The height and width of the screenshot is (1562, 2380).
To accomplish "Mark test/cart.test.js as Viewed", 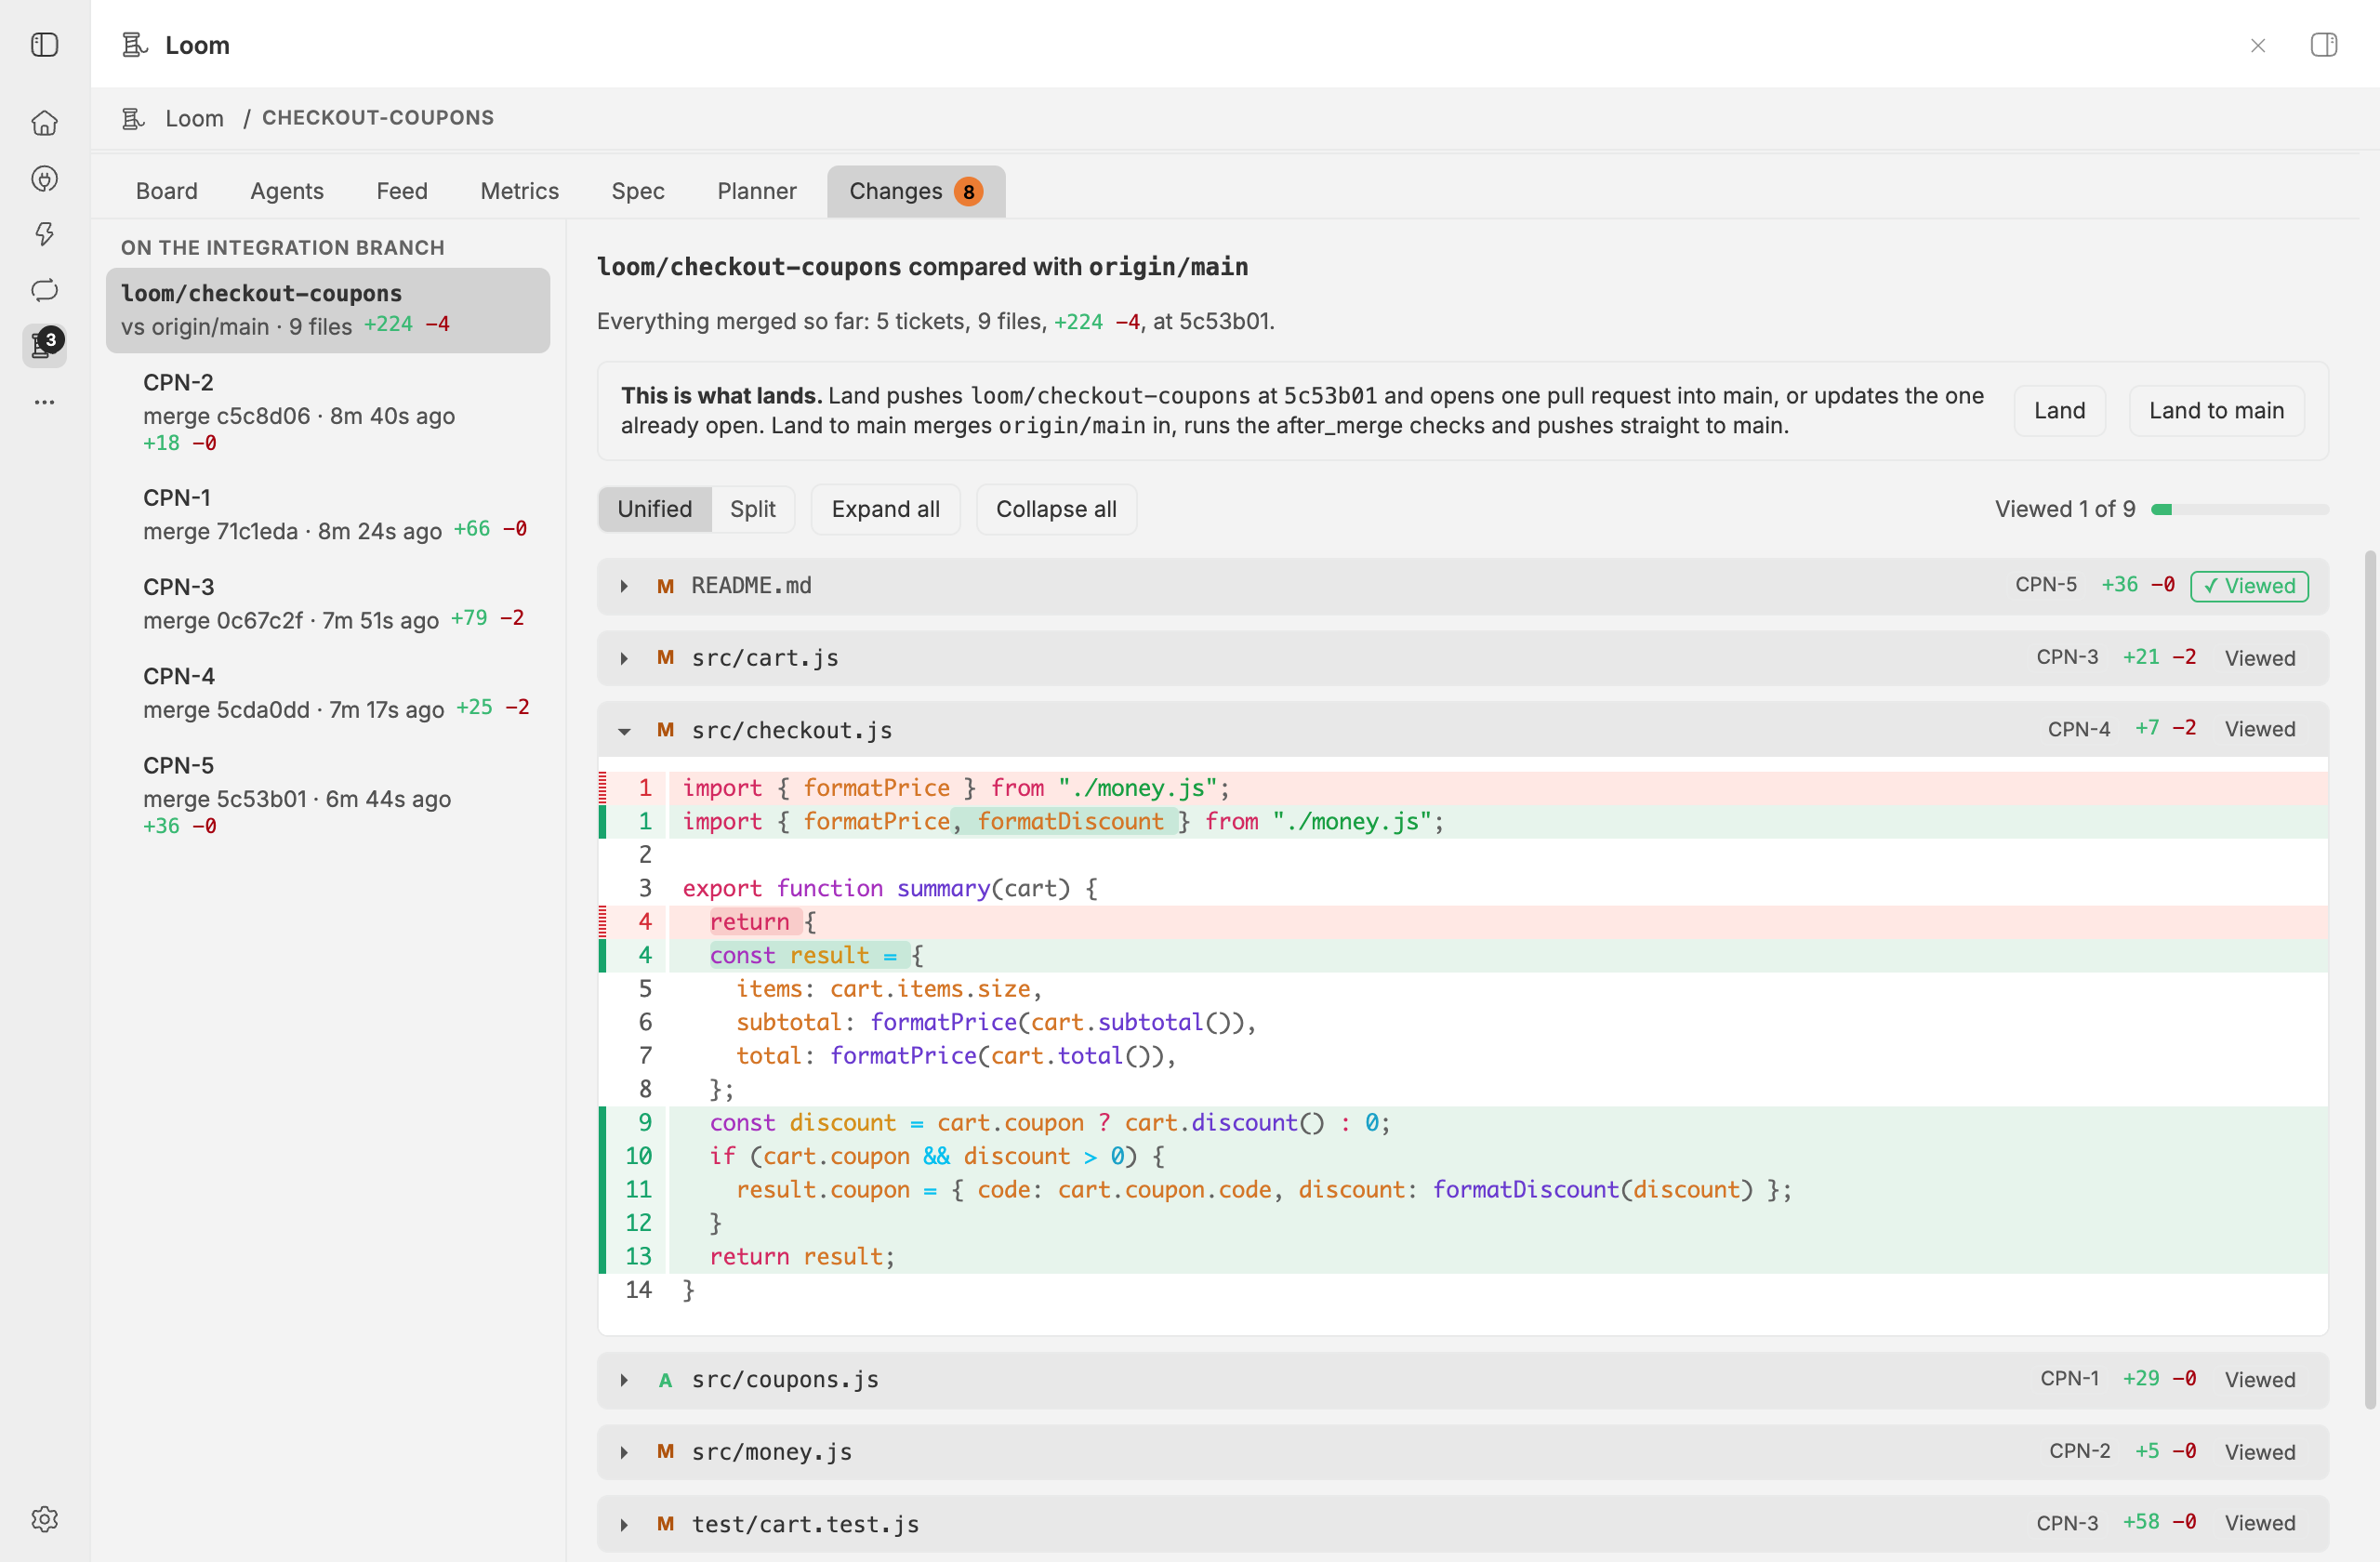I will (x=2259, y=1523).
